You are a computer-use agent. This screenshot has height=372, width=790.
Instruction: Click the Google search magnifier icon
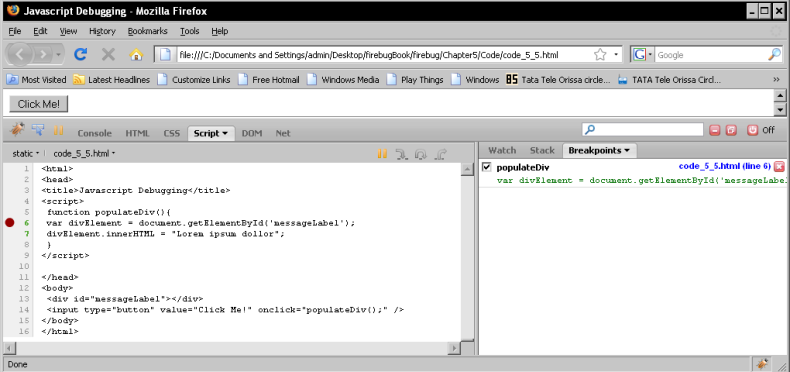774,54
